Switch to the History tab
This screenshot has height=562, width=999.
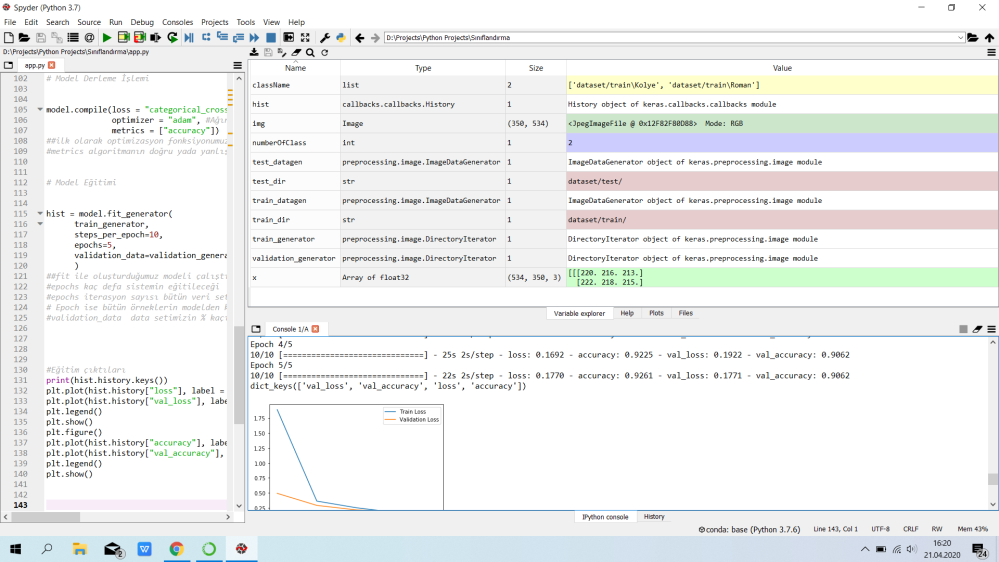654,517
